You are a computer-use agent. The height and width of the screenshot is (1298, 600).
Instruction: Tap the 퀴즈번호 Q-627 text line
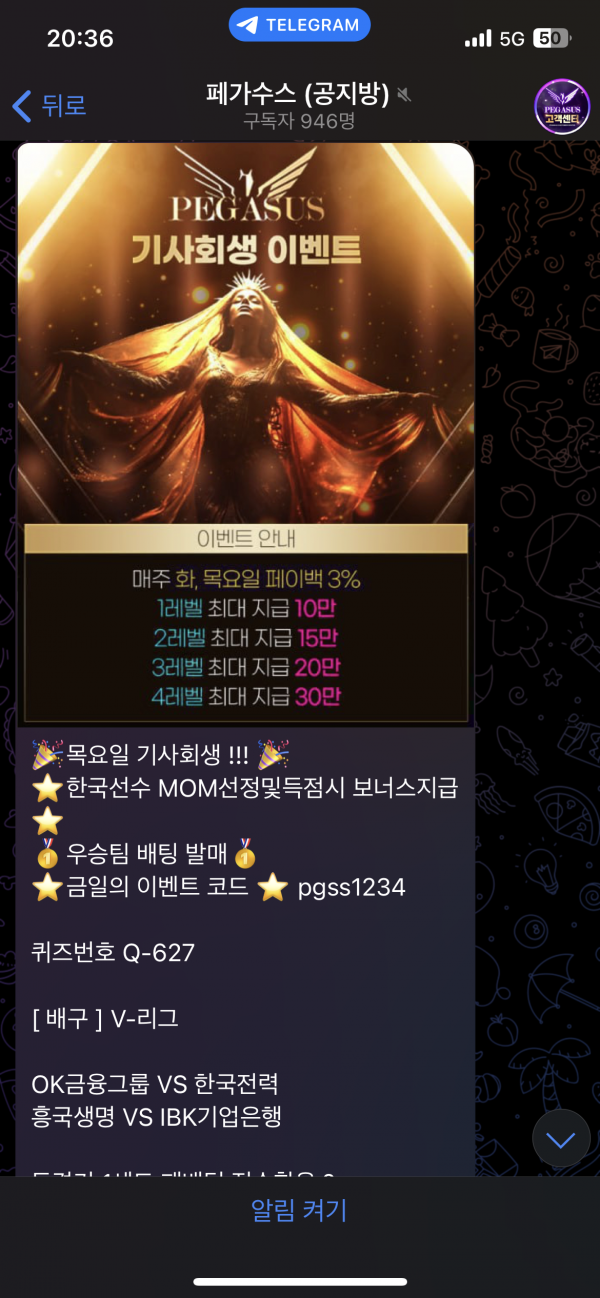point(113,953)
